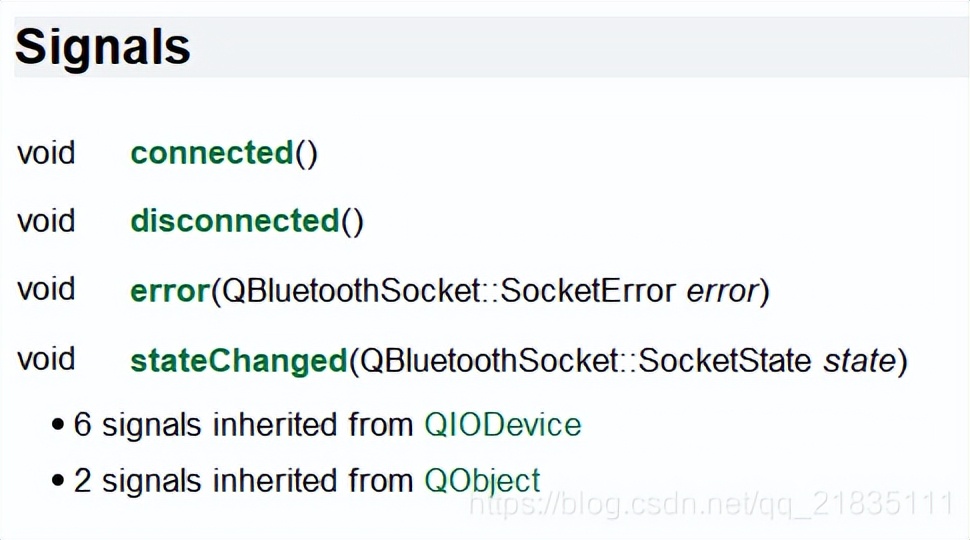Click the bold green error signal link
The height and width of the screenshot is (540, 970).
(169, 291)
